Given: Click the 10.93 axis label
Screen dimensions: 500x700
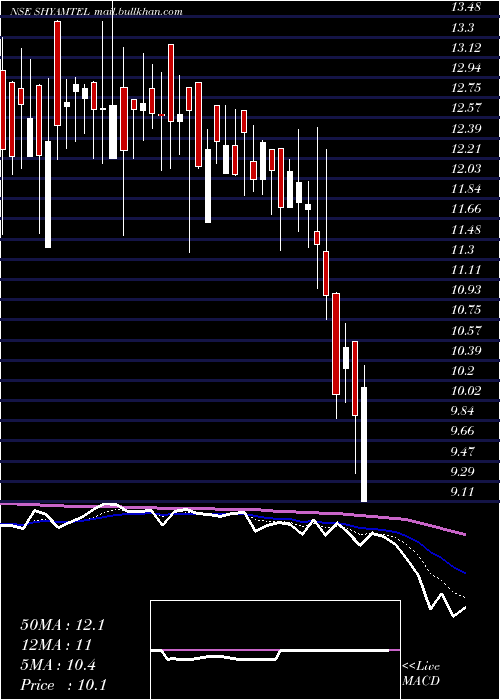Looking at the screenshot, I should tap(466, 290).
